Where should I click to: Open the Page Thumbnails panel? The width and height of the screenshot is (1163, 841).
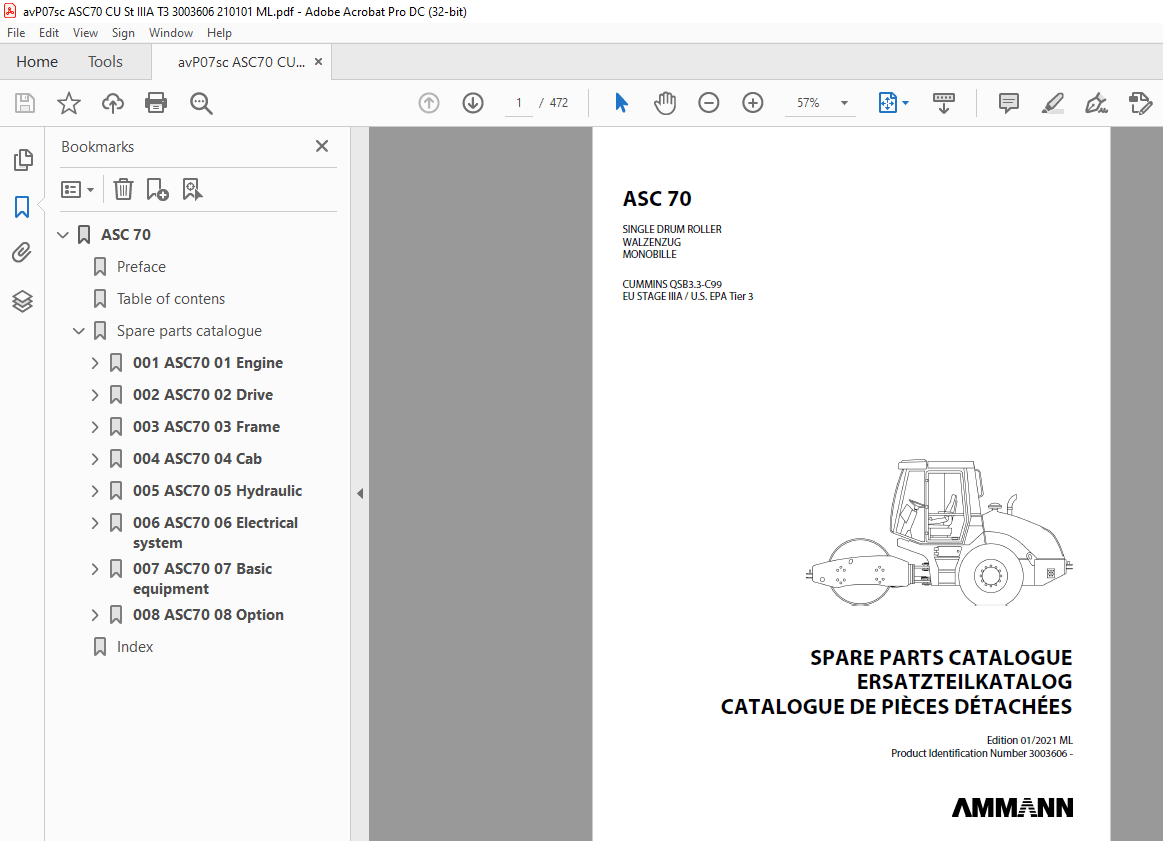point(23,159)
